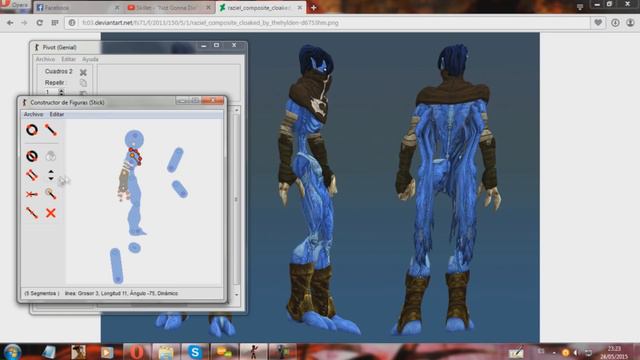Open the downloads icon in browser toolbar
640x360 pixels.
pyautogui.click(x=615, y=23)
